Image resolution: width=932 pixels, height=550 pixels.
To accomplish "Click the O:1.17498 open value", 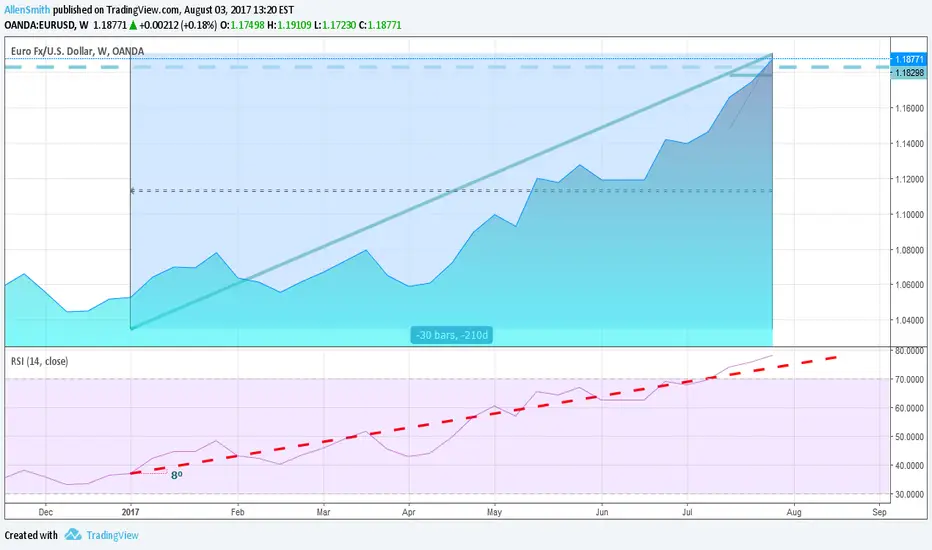I will [242, 25].
